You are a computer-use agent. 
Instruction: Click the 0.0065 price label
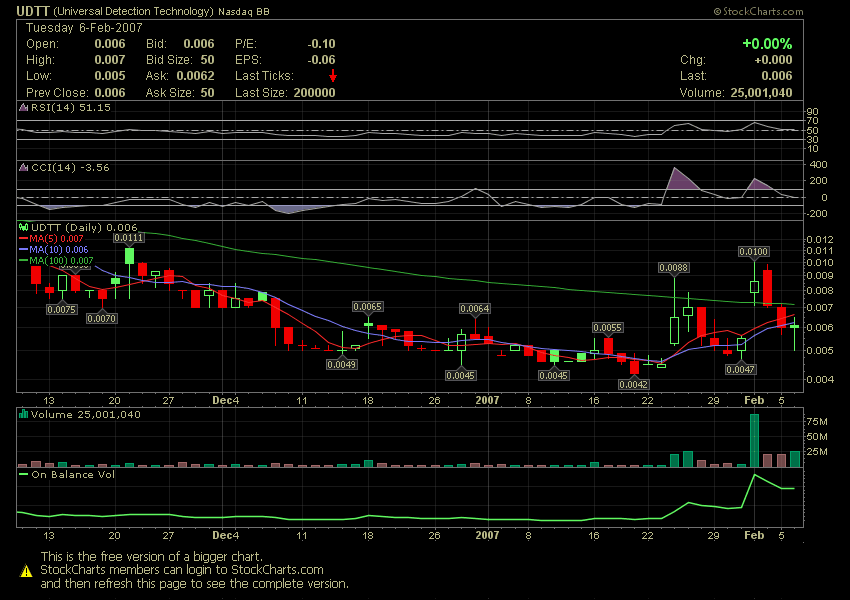[x=368, y=307]
